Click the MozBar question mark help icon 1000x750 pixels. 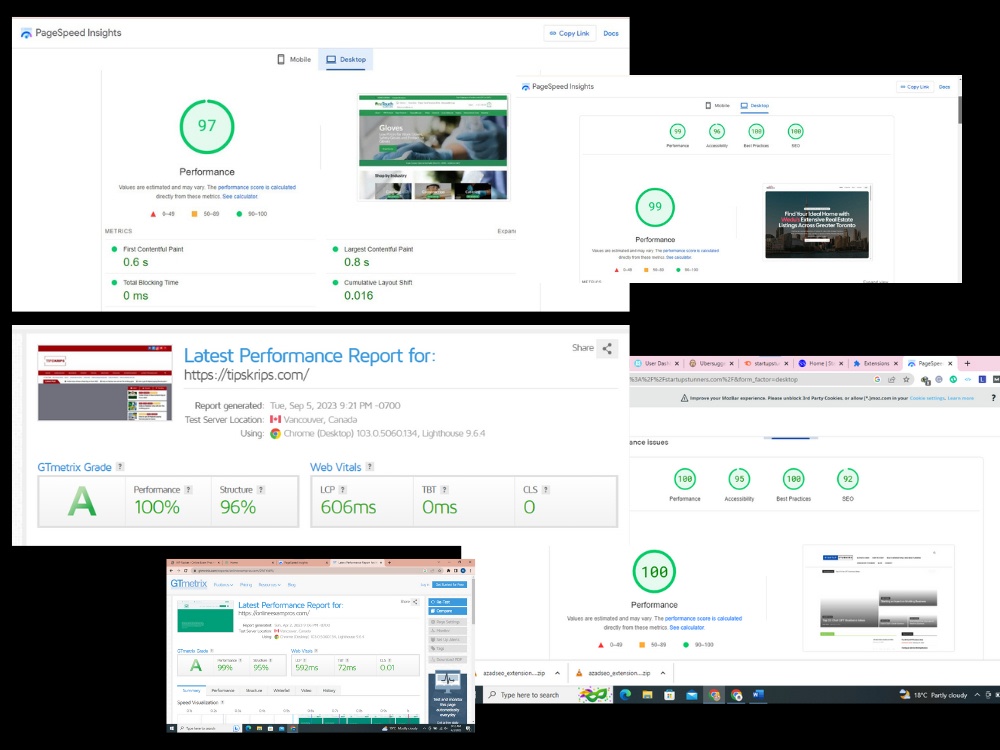click(994, 398)
